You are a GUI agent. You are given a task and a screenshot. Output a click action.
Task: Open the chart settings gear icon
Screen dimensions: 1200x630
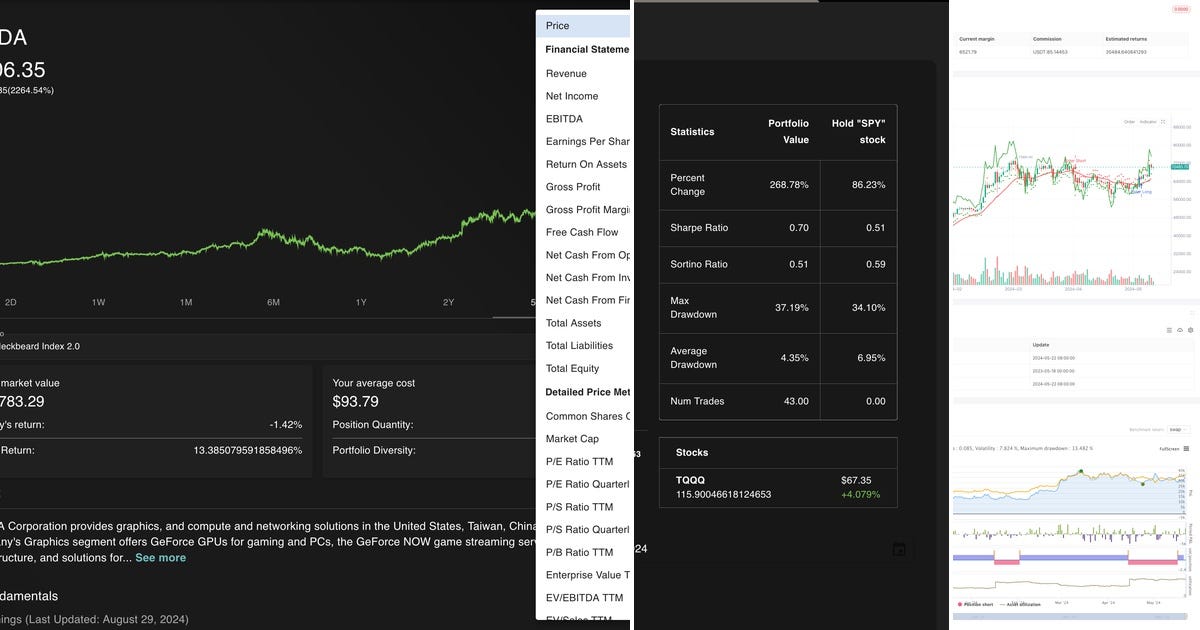tap(1190, 330)
